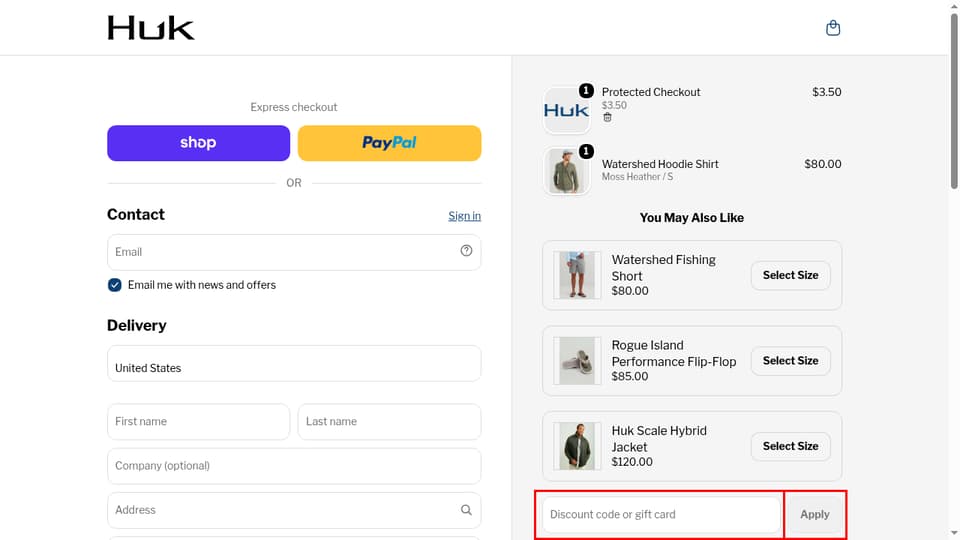Select size for Rogue Island Flip-Flop
960x540 pixels.
(790, 361)
